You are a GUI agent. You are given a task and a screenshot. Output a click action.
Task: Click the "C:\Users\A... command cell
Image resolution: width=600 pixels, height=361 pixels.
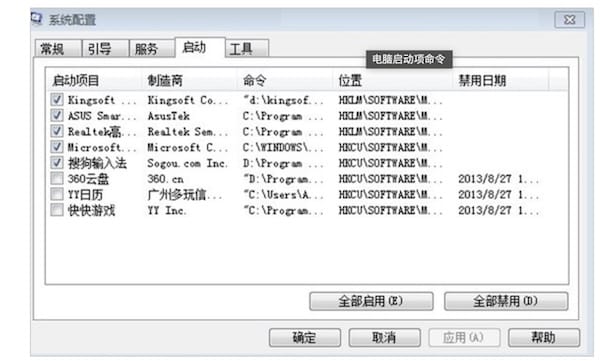pos(283,194)
